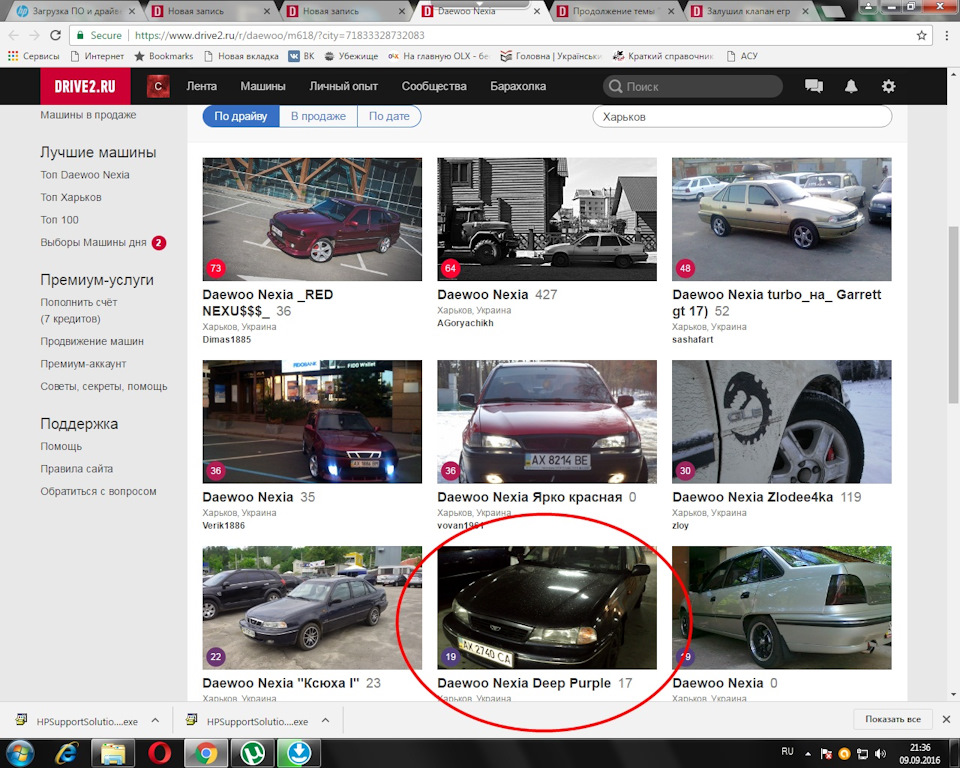Open Обратиться с вопросом link
Screen dimensions: 960x768
(x=99, y=491)
